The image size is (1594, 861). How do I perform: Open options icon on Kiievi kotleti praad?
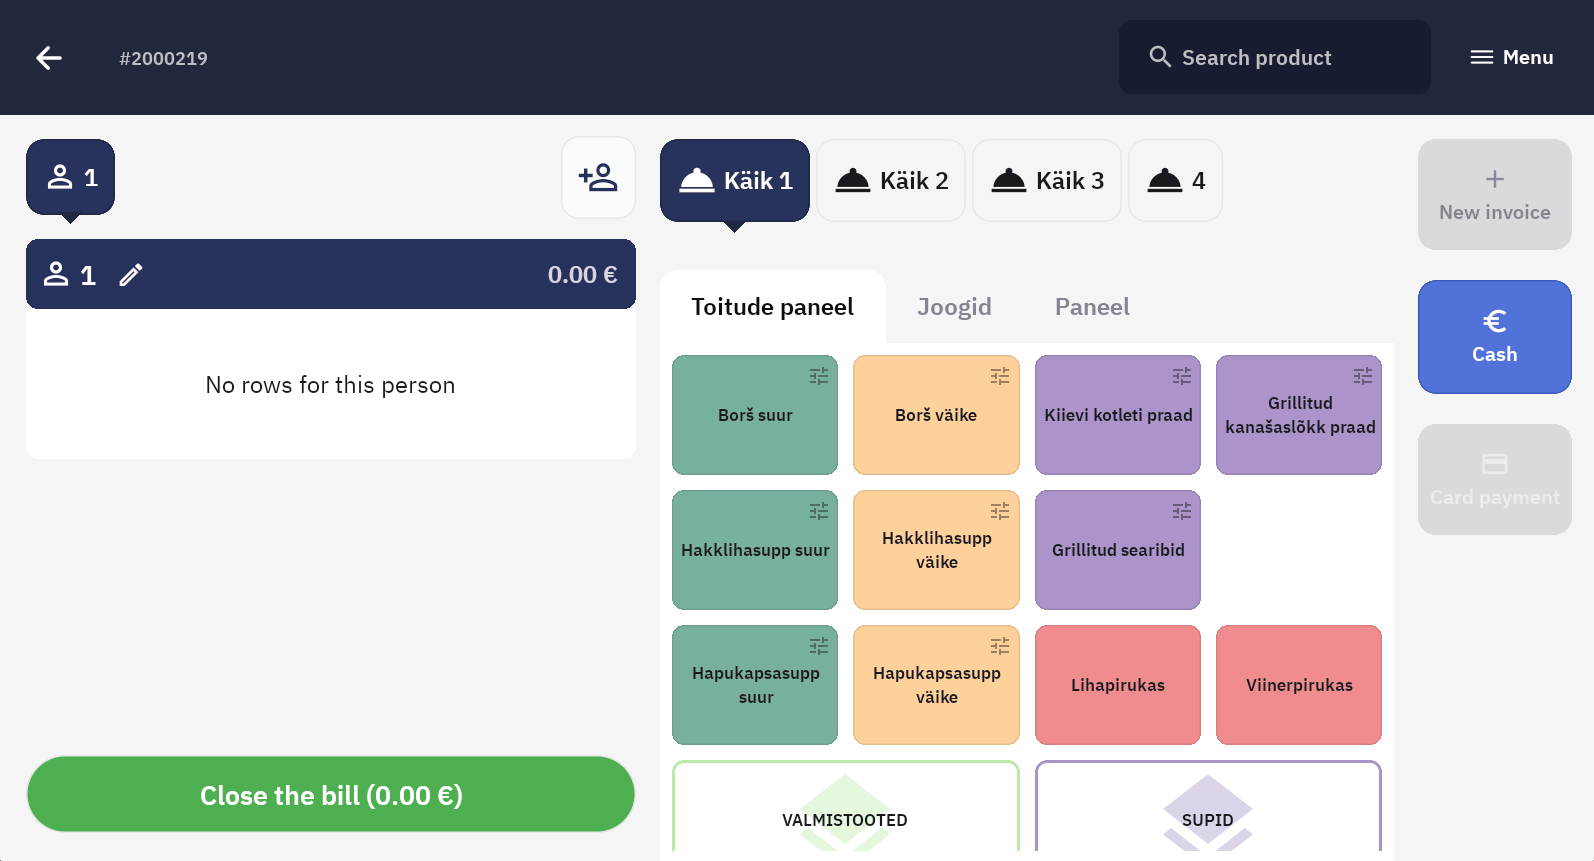1181,376
